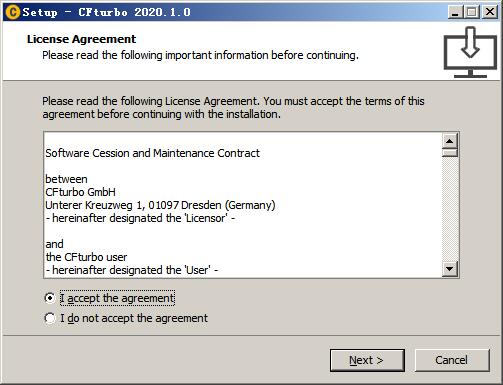Screen dimensions: 503x385
Task: Click the license scrollbar thumb
Action: pos(450,153)
